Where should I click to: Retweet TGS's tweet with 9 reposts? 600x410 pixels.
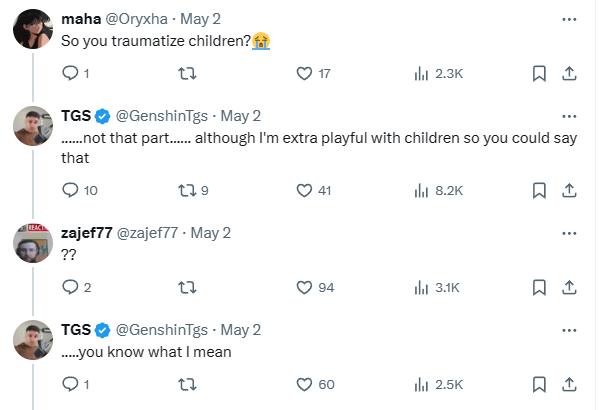click(x=186, y=190)
